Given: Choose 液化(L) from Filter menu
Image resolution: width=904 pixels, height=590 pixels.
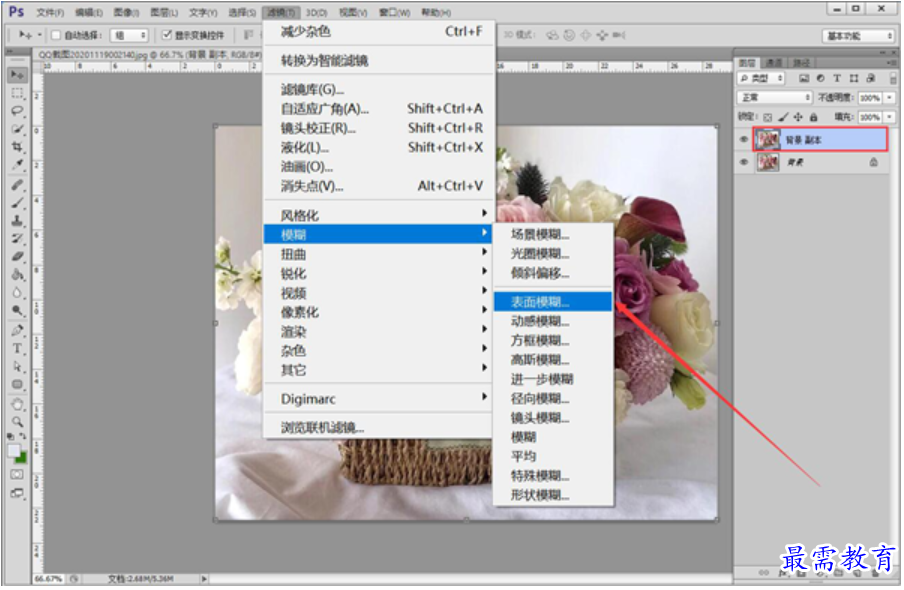Looking at the screenshot, I should click(x=379, y=147).
